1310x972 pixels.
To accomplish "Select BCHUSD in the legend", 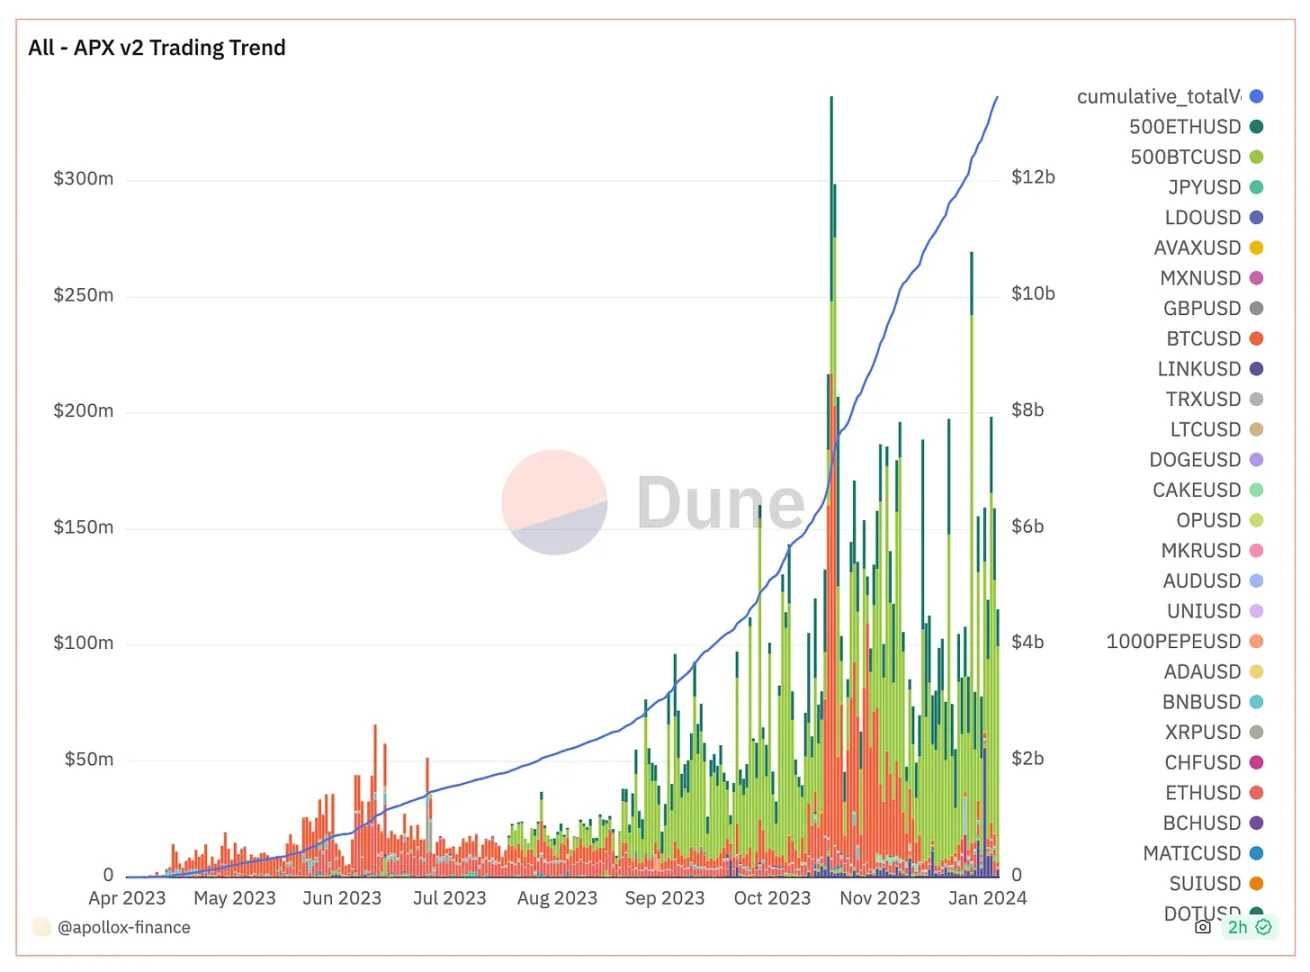I will click(x=1213, y=823).
